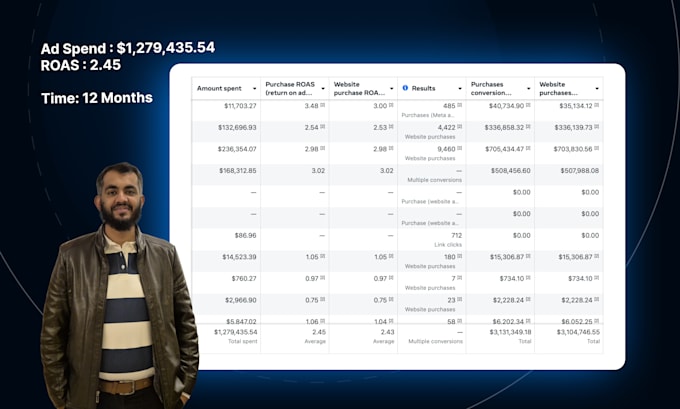Click the footnote icon next to 485
Image resolution: width=680 pixels, height=409 pixels.
tap(460, 105)
